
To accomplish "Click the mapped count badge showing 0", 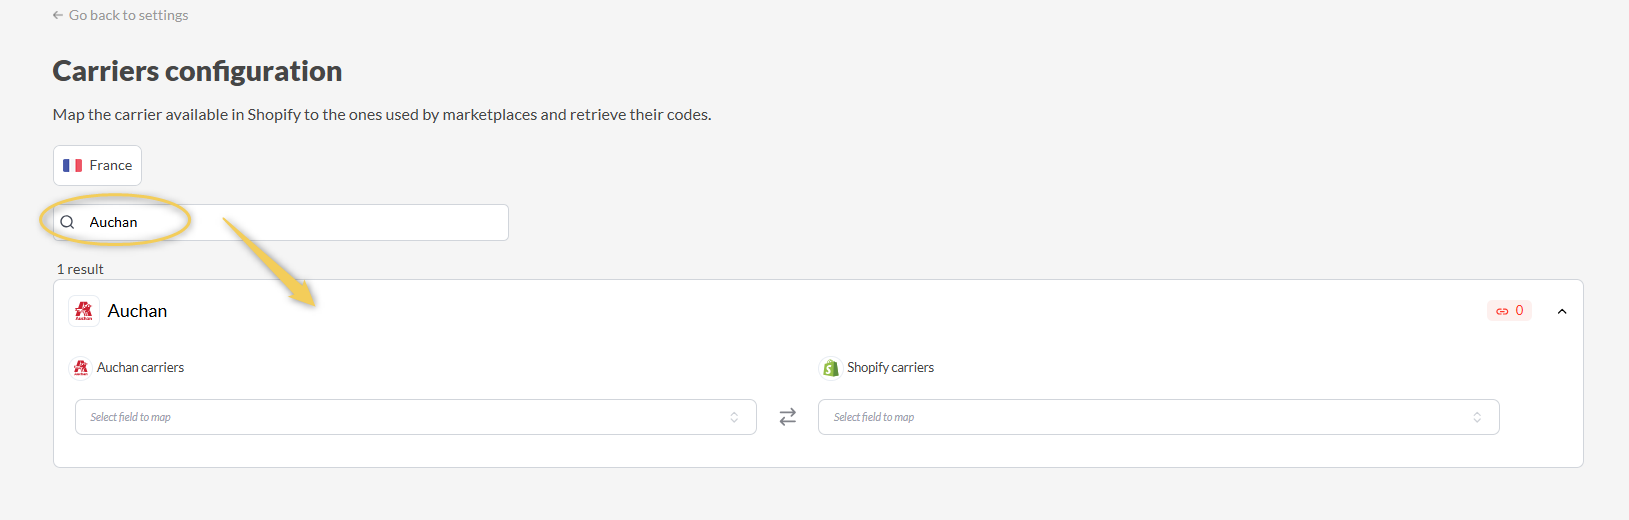I will [x=1510, y=311].
